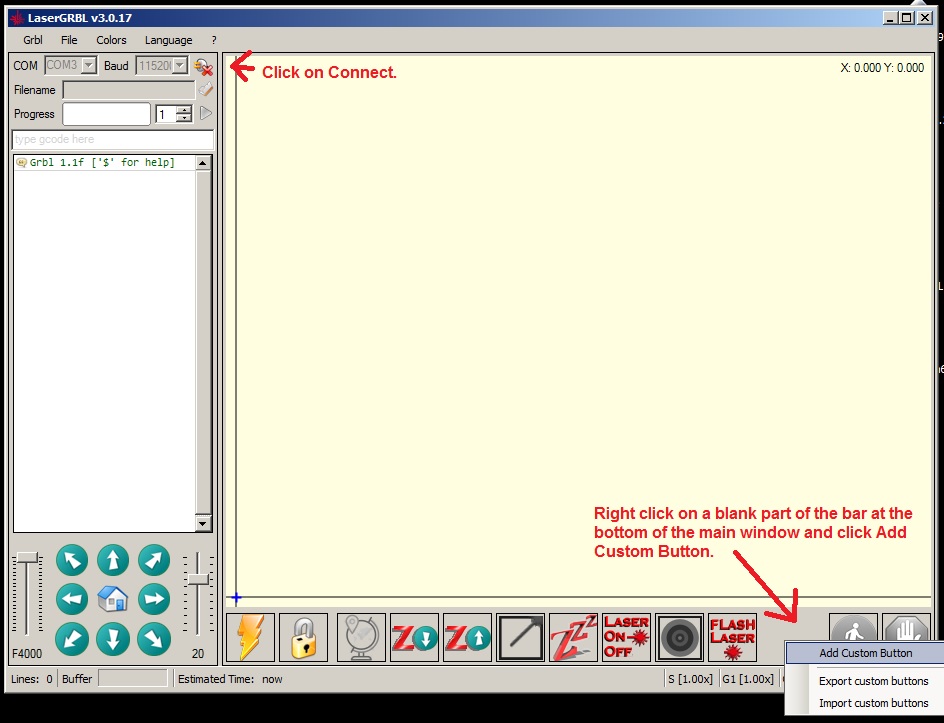This screenshot has width=944, height=723.
Task: Click the hand feed-hold button
Action: (x=906, y=628)
